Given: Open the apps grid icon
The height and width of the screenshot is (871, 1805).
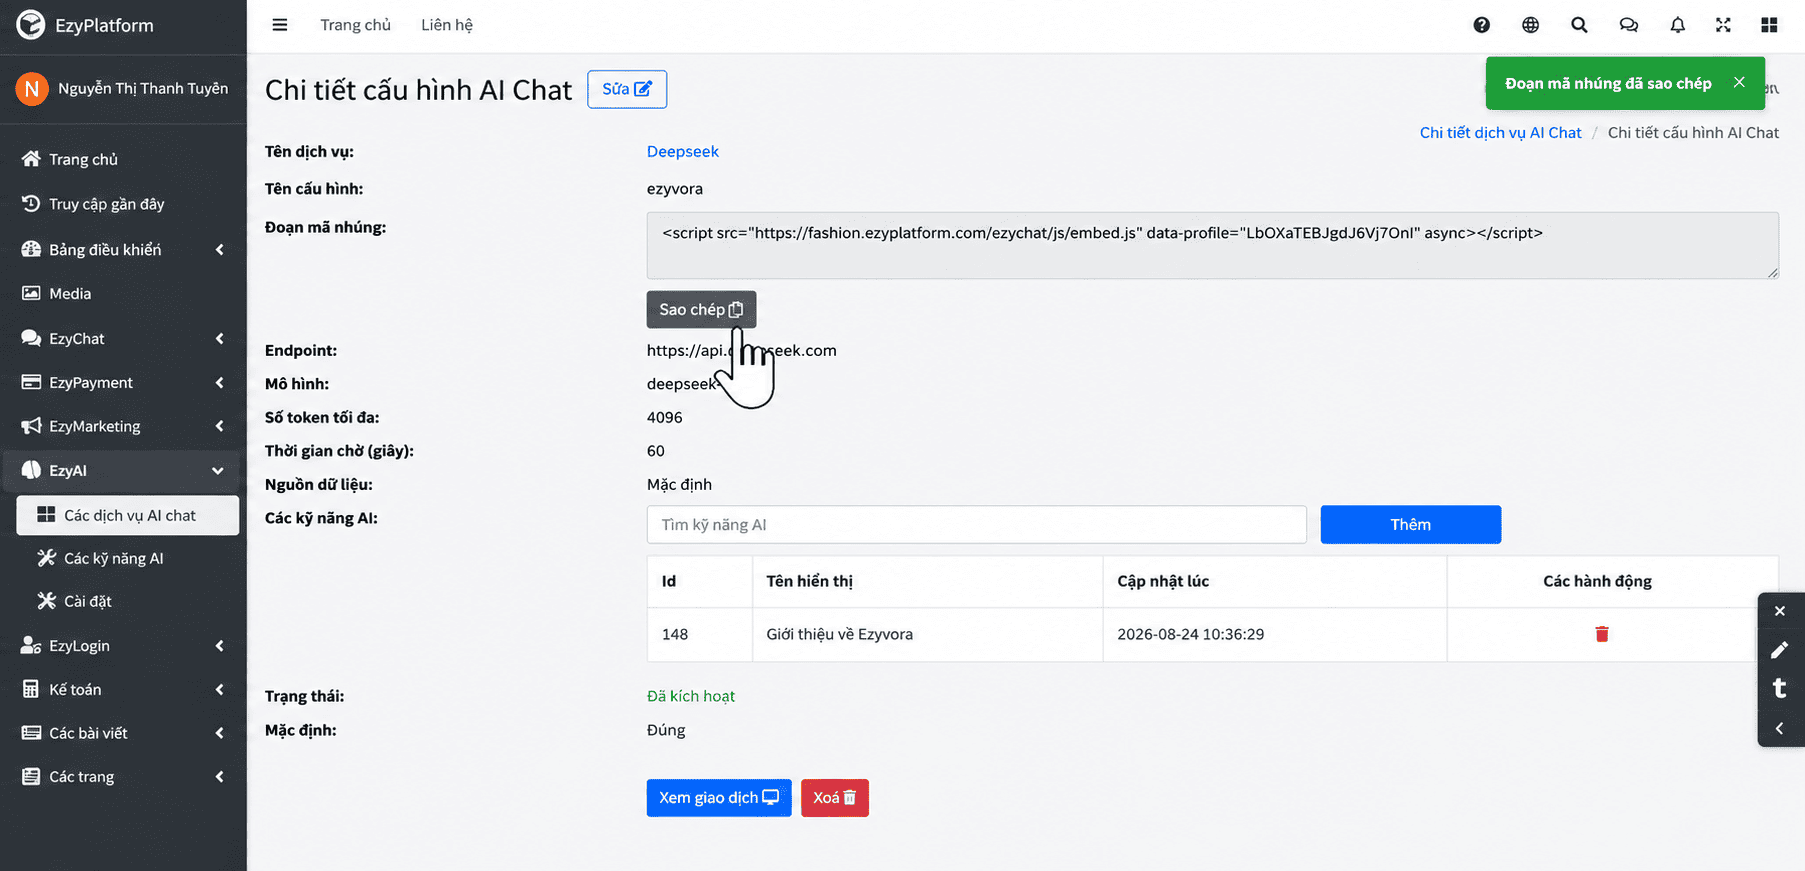Looking at the screenshot, I should coord(1769,25).
